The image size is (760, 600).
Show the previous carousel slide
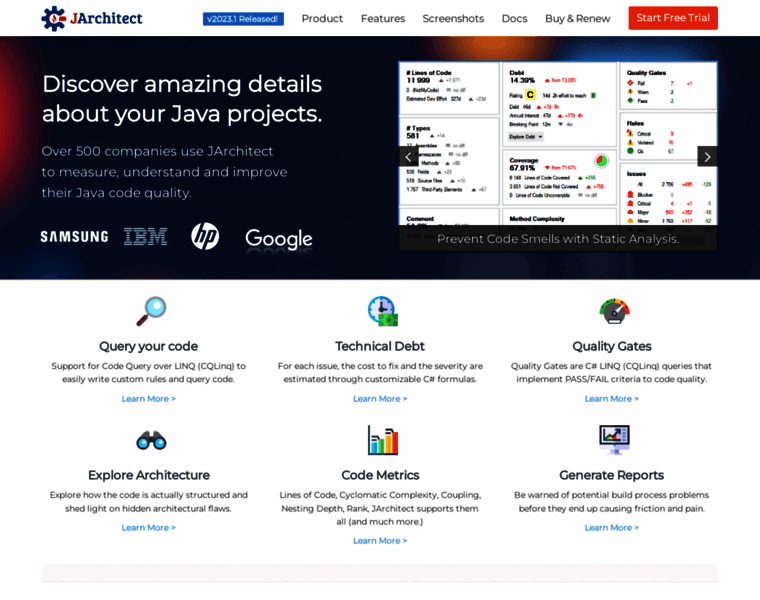pos(408,157)
